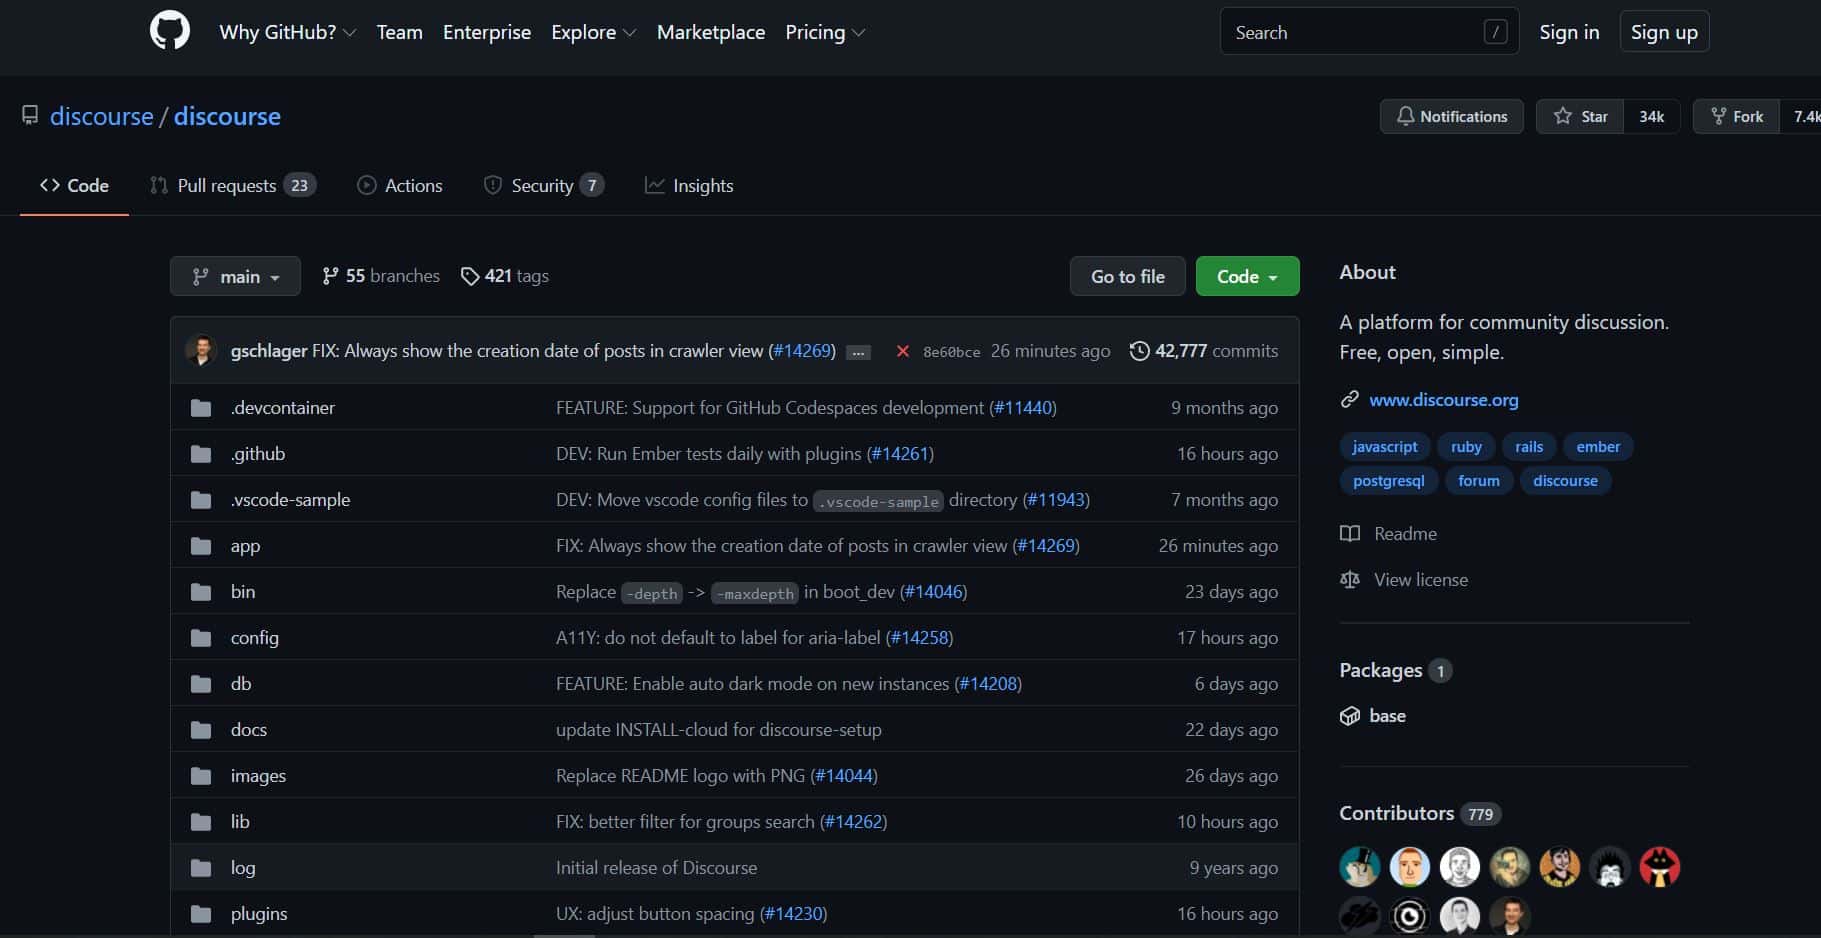Viewport: 1821px width, 938px height.
Task: Select the javascript topic tag
Action: pyautogui.click(x=1384, y=446)
